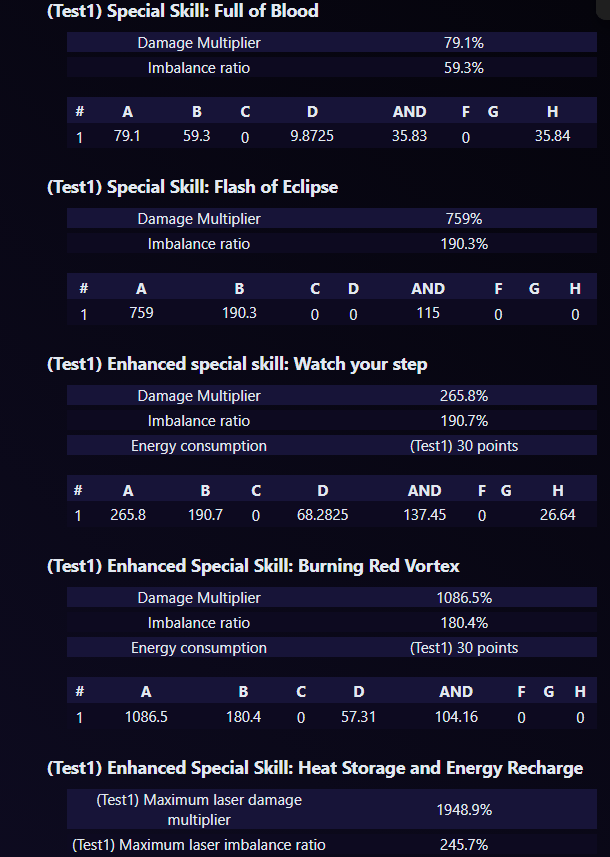
Task: Select the 759% Damage Multiplier value
Action: [463, 219]
